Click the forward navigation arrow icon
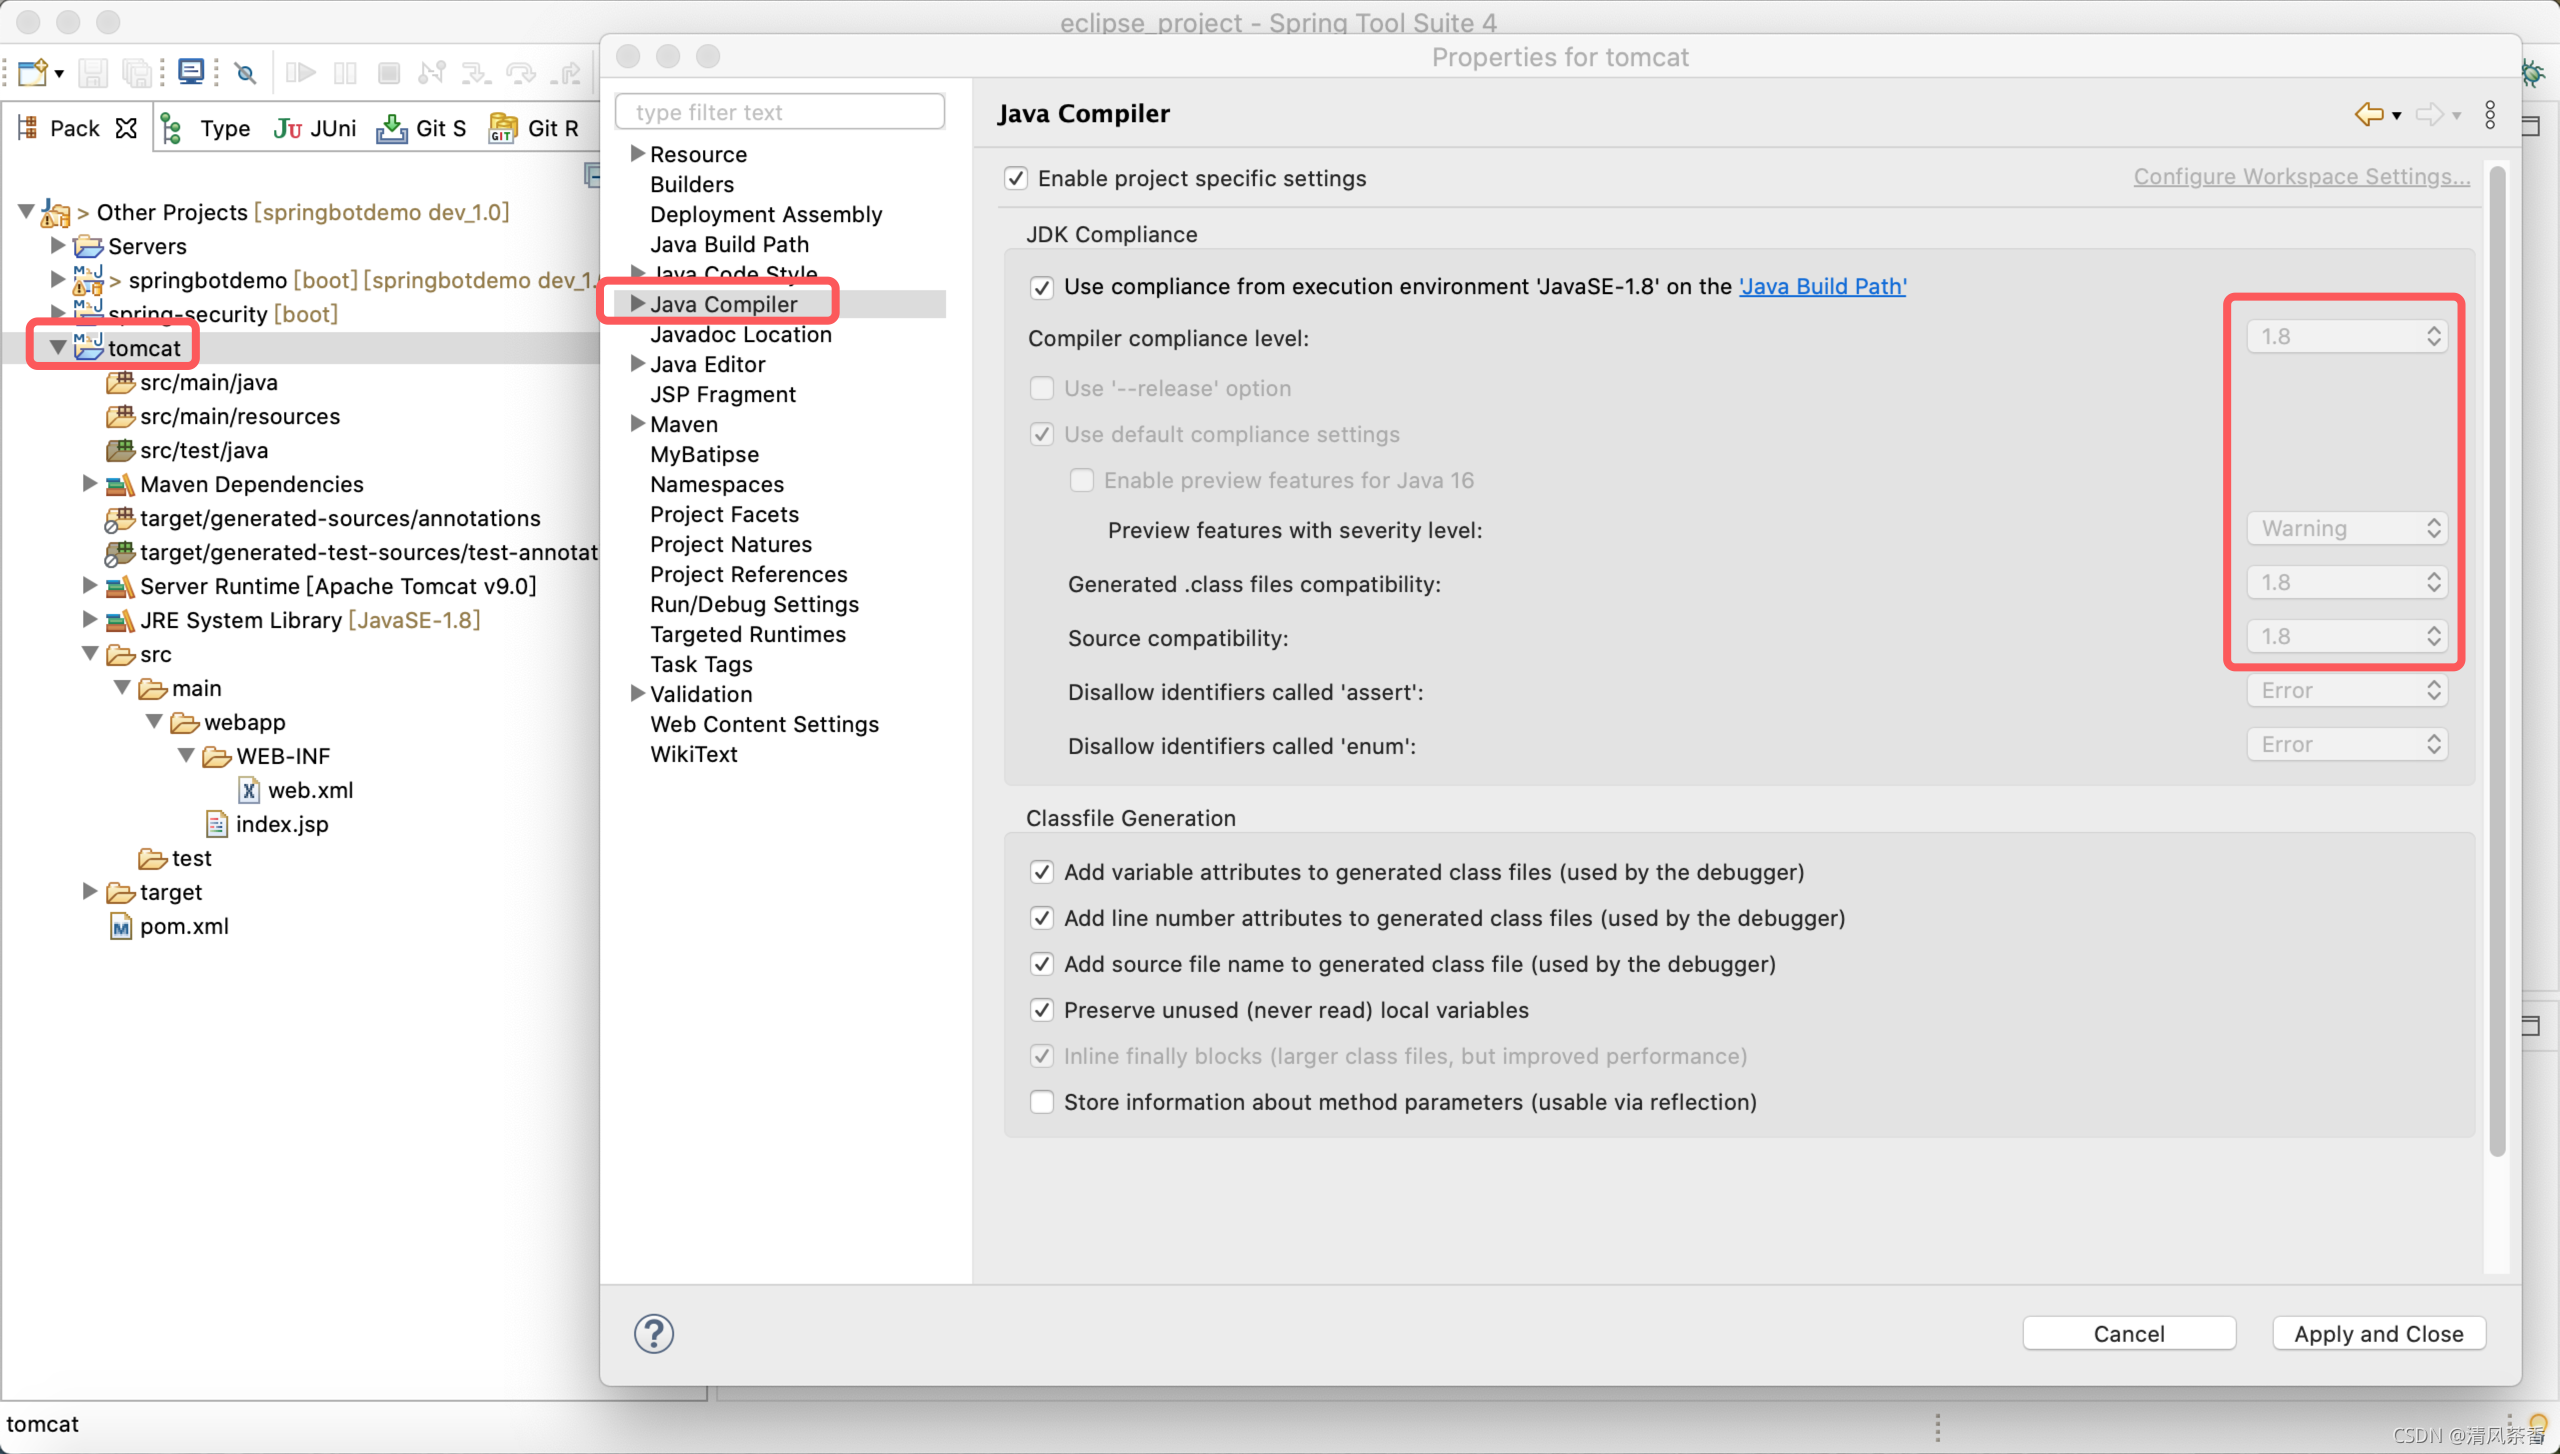This screenshot has height=1454, width=2560. pyautogui.click(x=2429, y=114)
